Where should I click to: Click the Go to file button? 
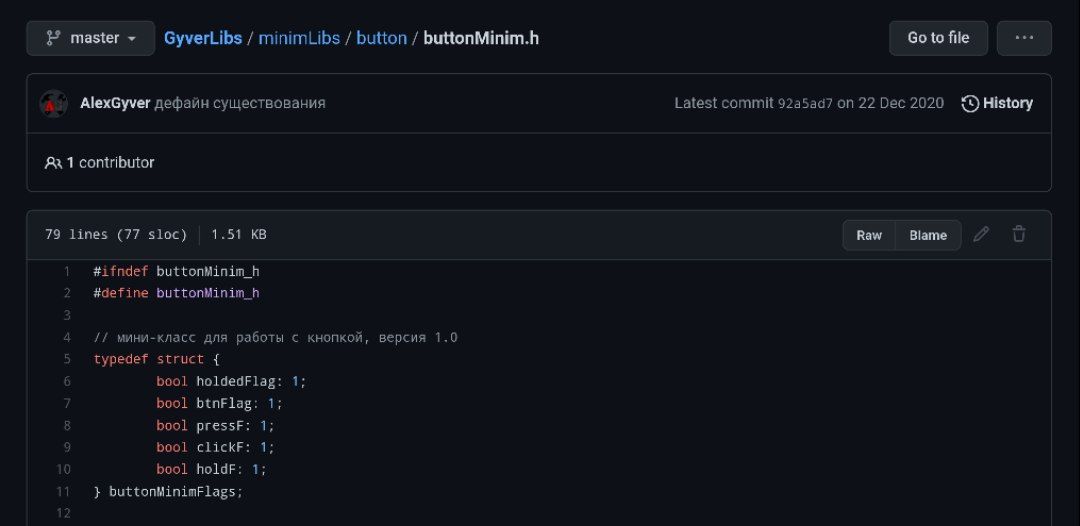point(938,38)
